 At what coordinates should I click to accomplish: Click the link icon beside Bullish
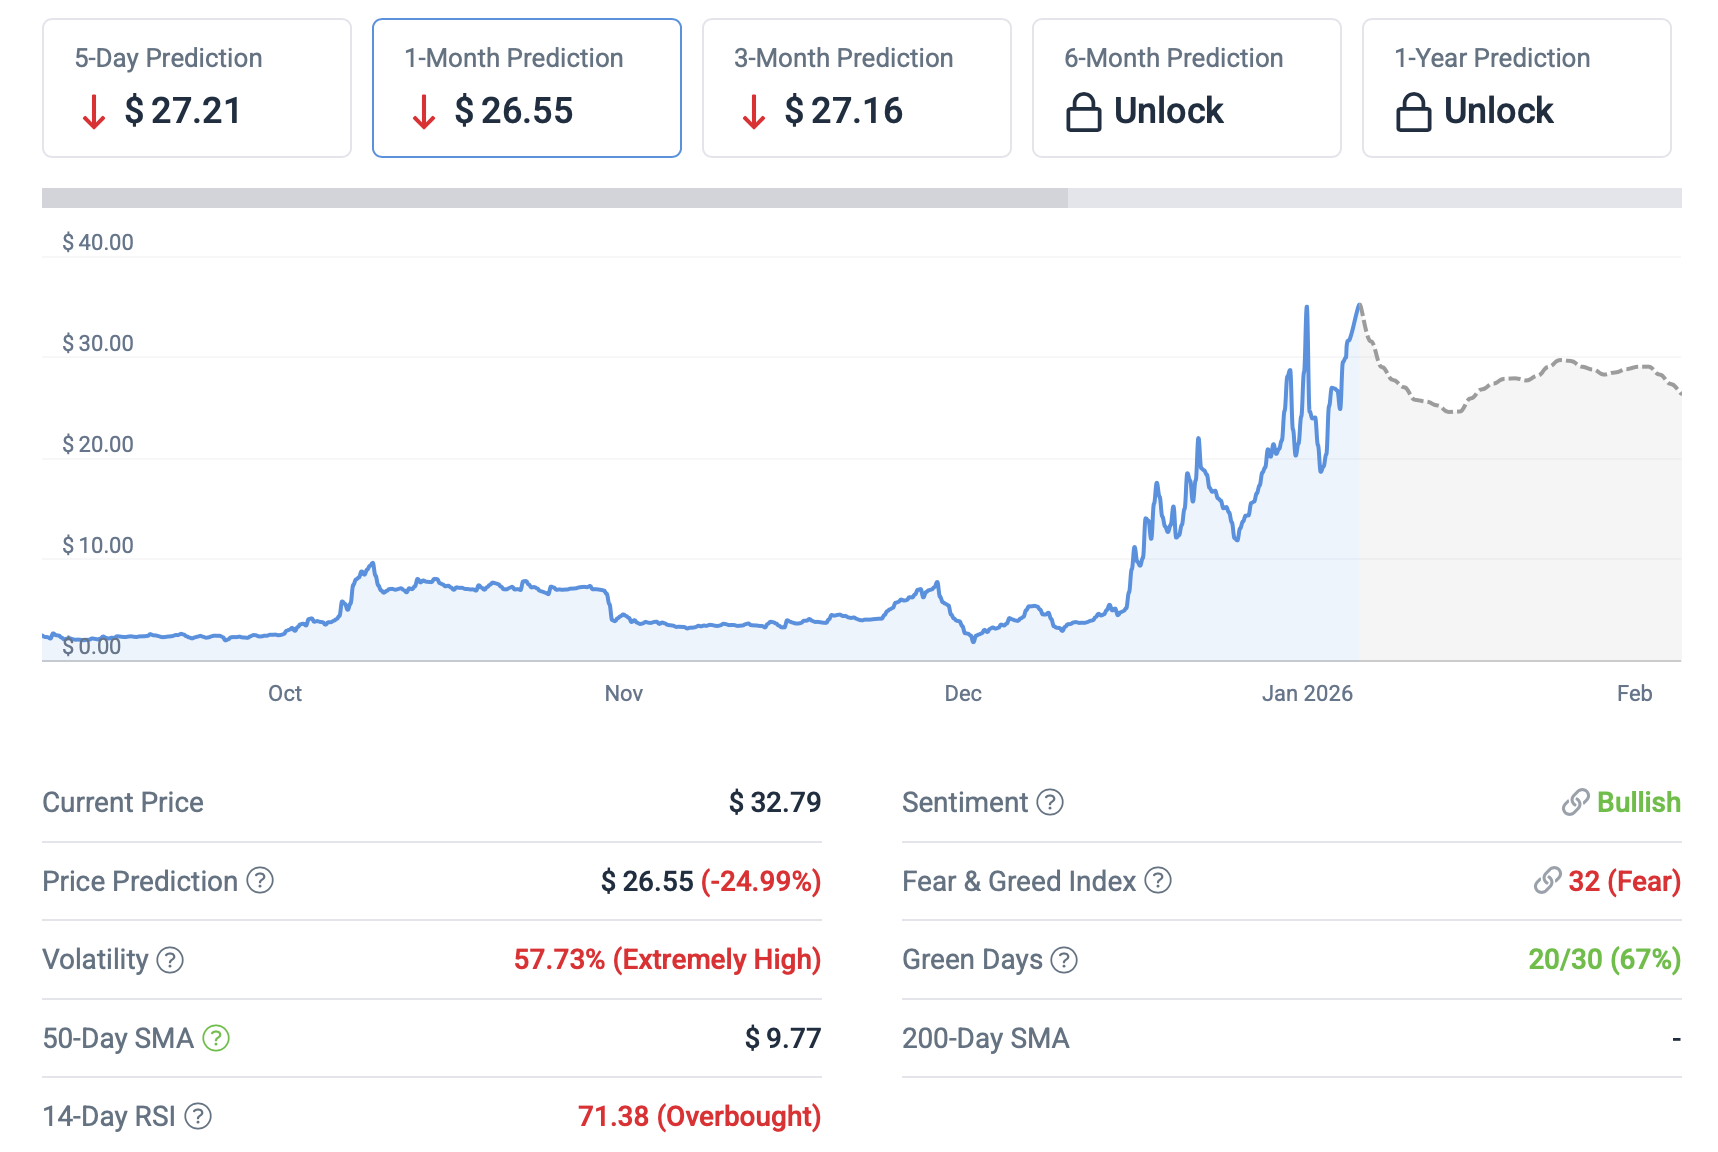point(1575,802)
